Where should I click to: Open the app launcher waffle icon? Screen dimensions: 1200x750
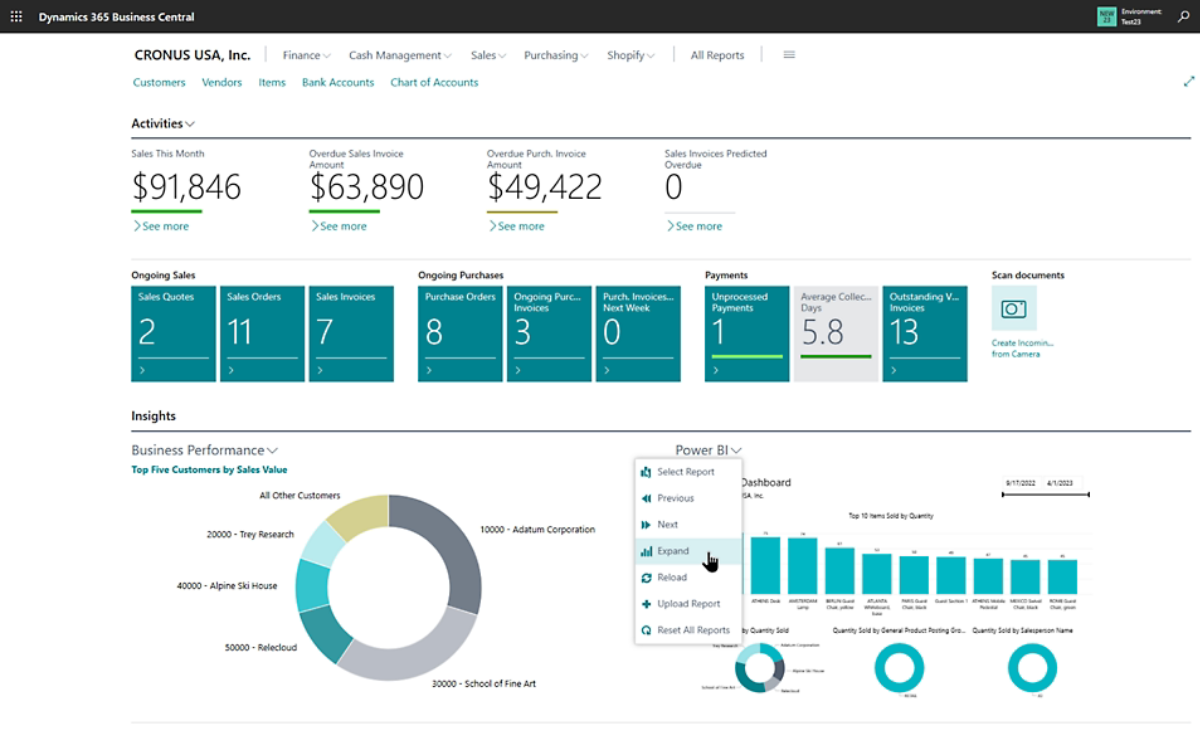pos(16,17)
